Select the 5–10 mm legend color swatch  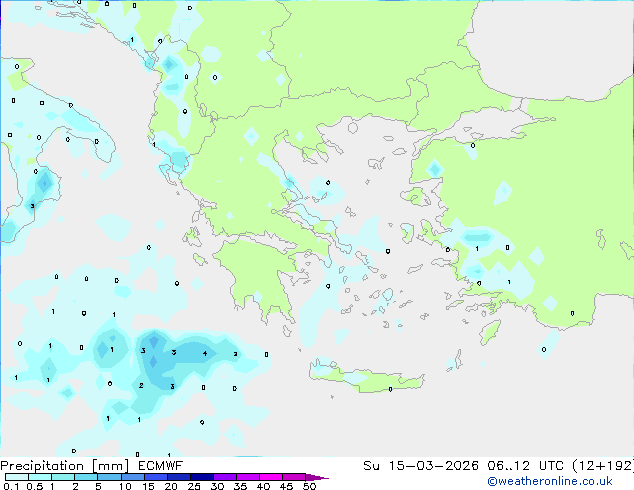coord(109,477)
